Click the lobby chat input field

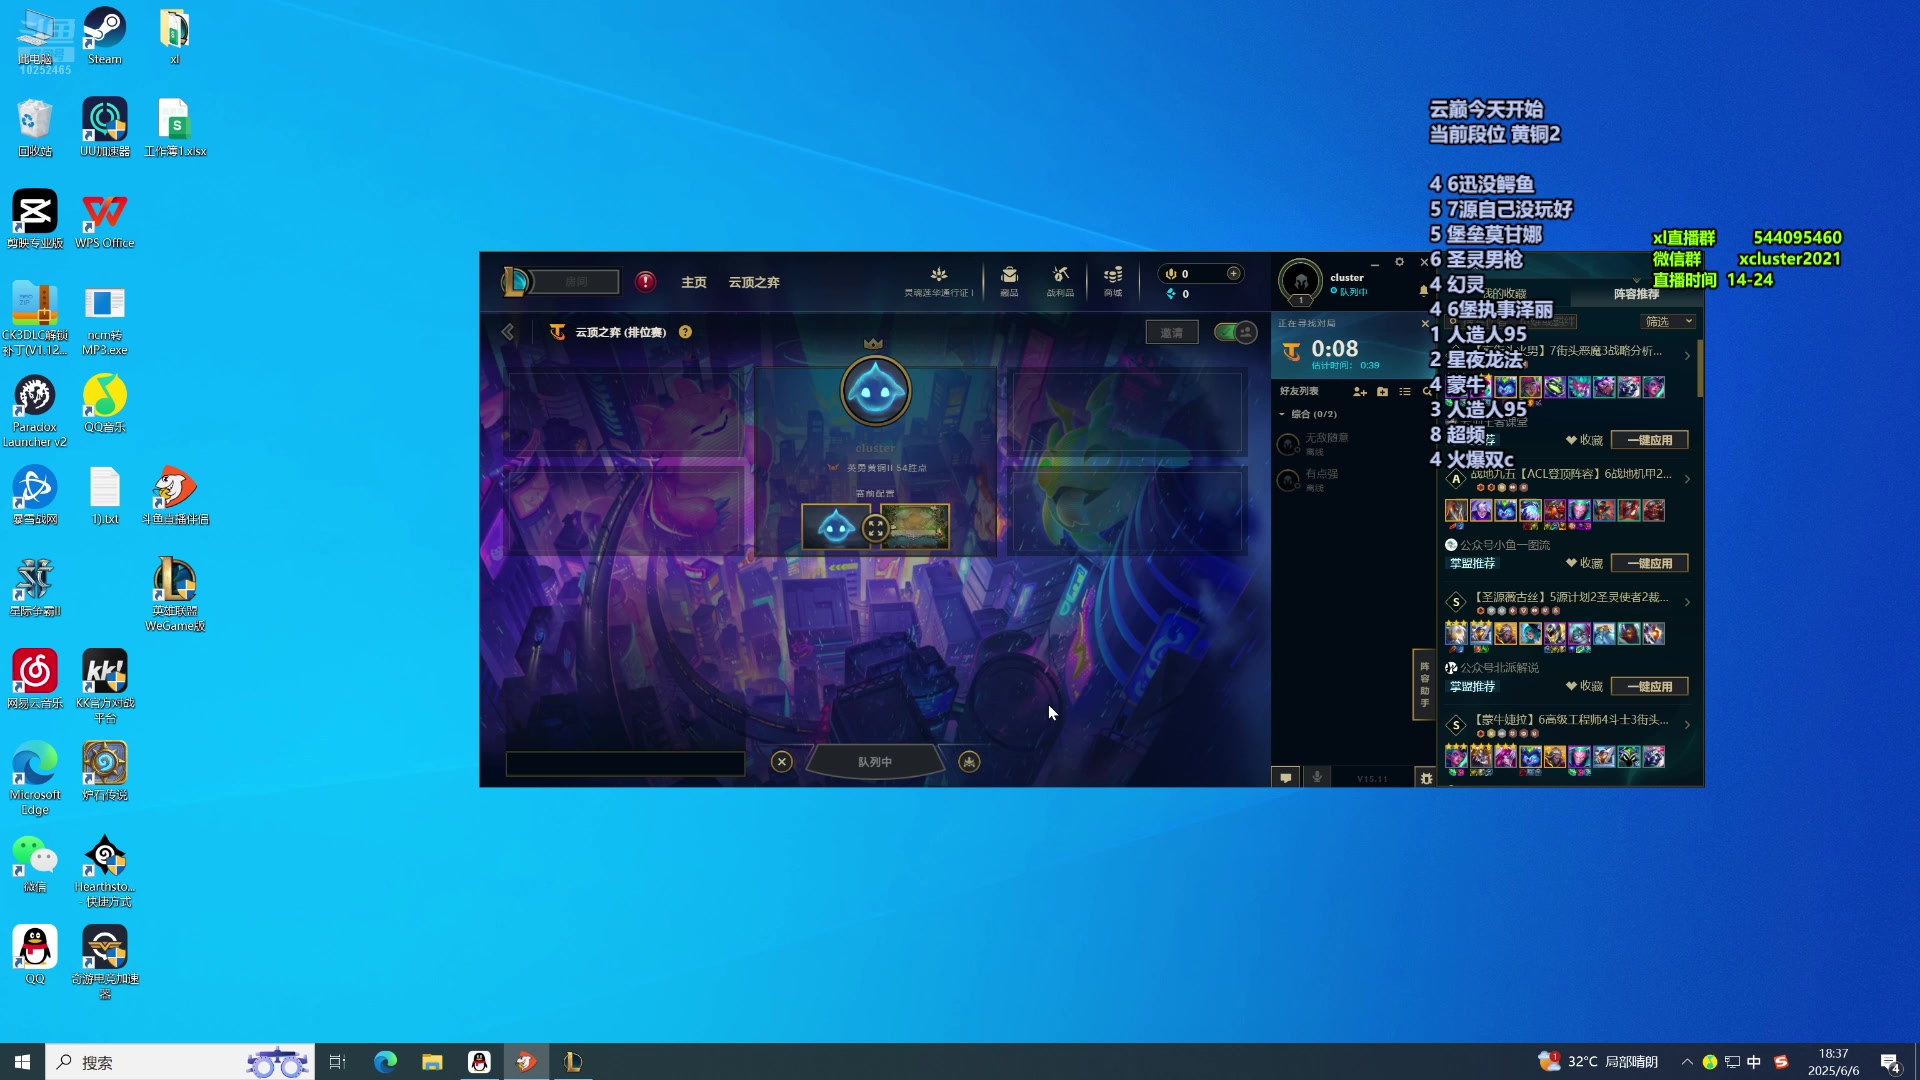[625, 763]
